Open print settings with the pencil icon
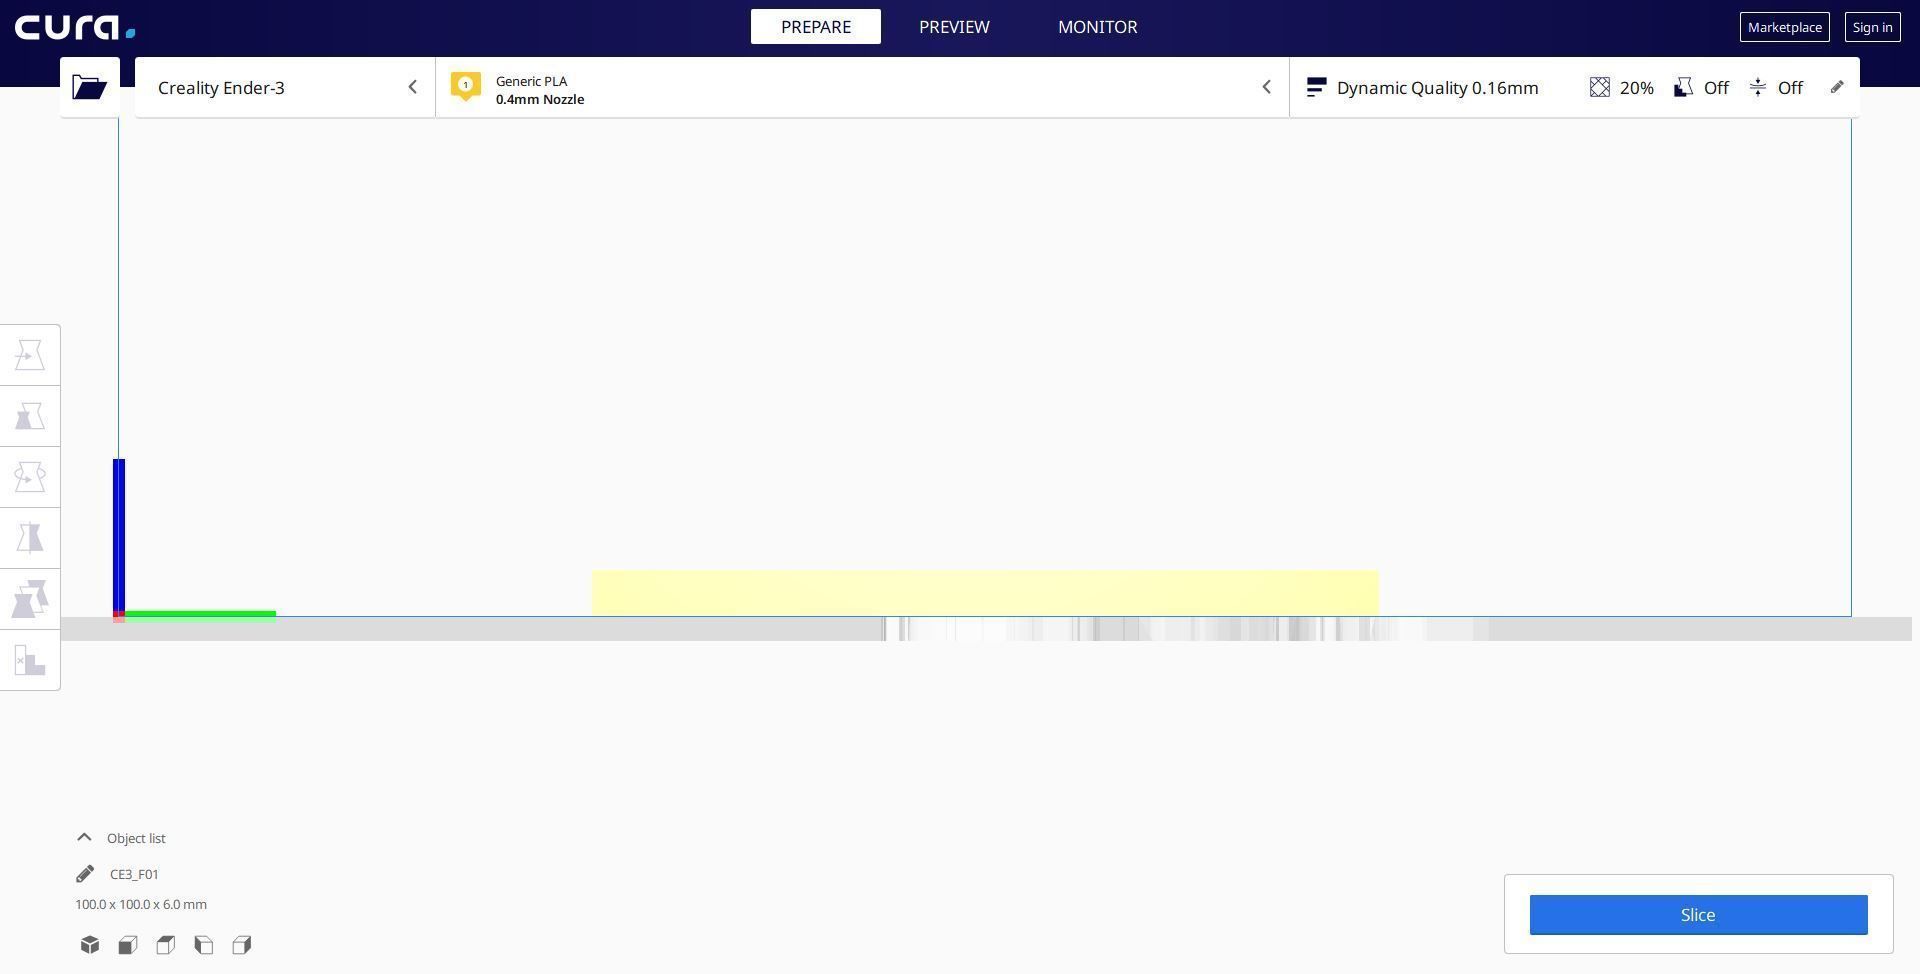1920x974 pixels. coord(1837,87)
